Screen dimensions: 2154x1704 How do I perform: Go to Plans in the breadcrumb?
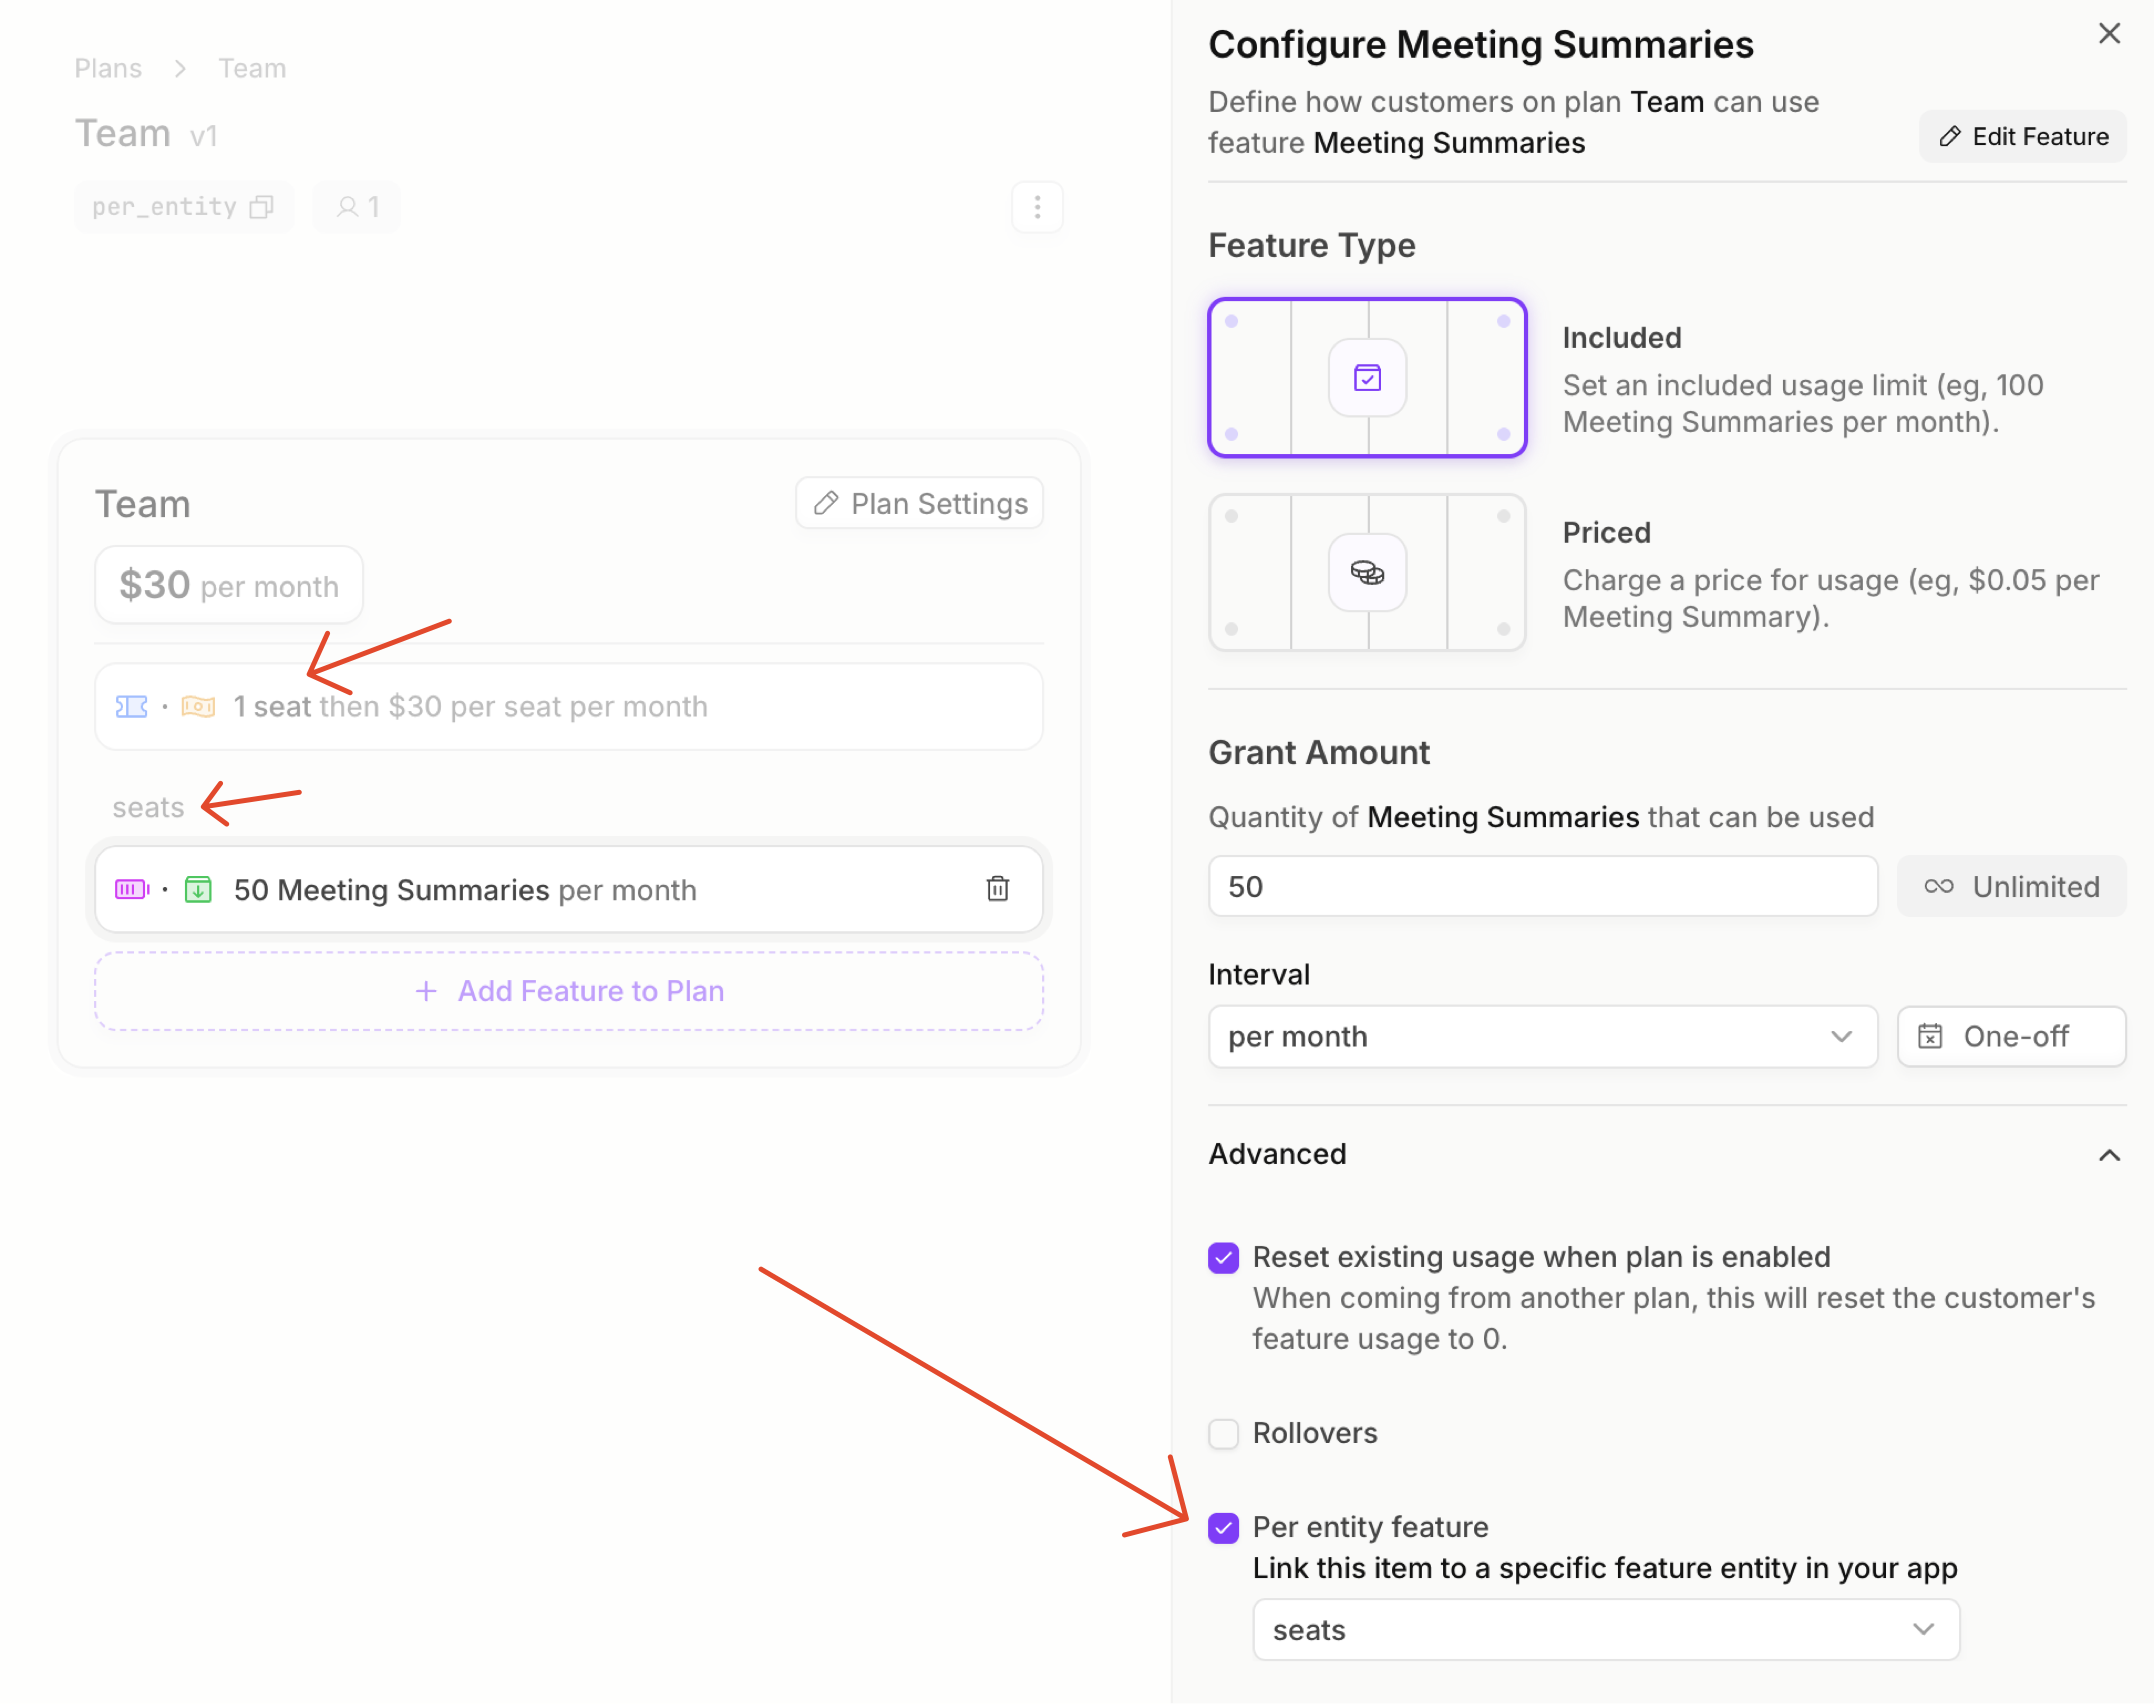[108, 68]
